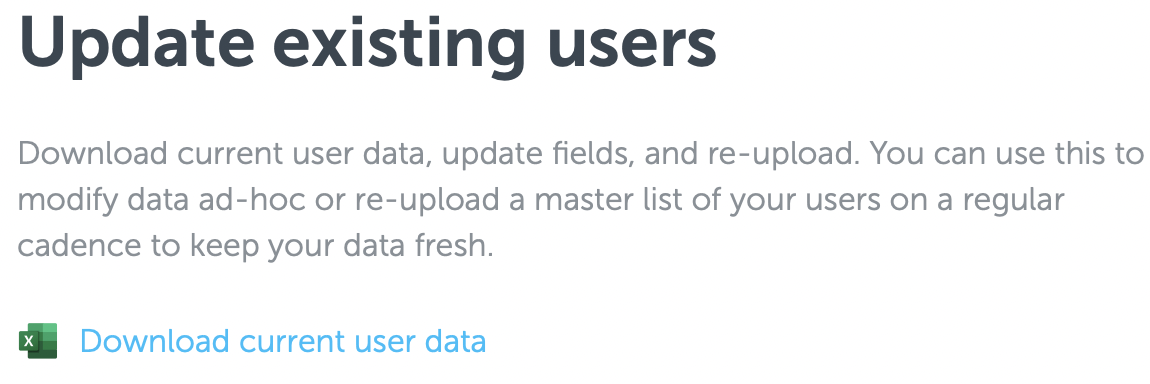The height and width of the screenshot is (384, 1150).
Task: Click the description paragraph's first line
Action: tap(580, 155)
